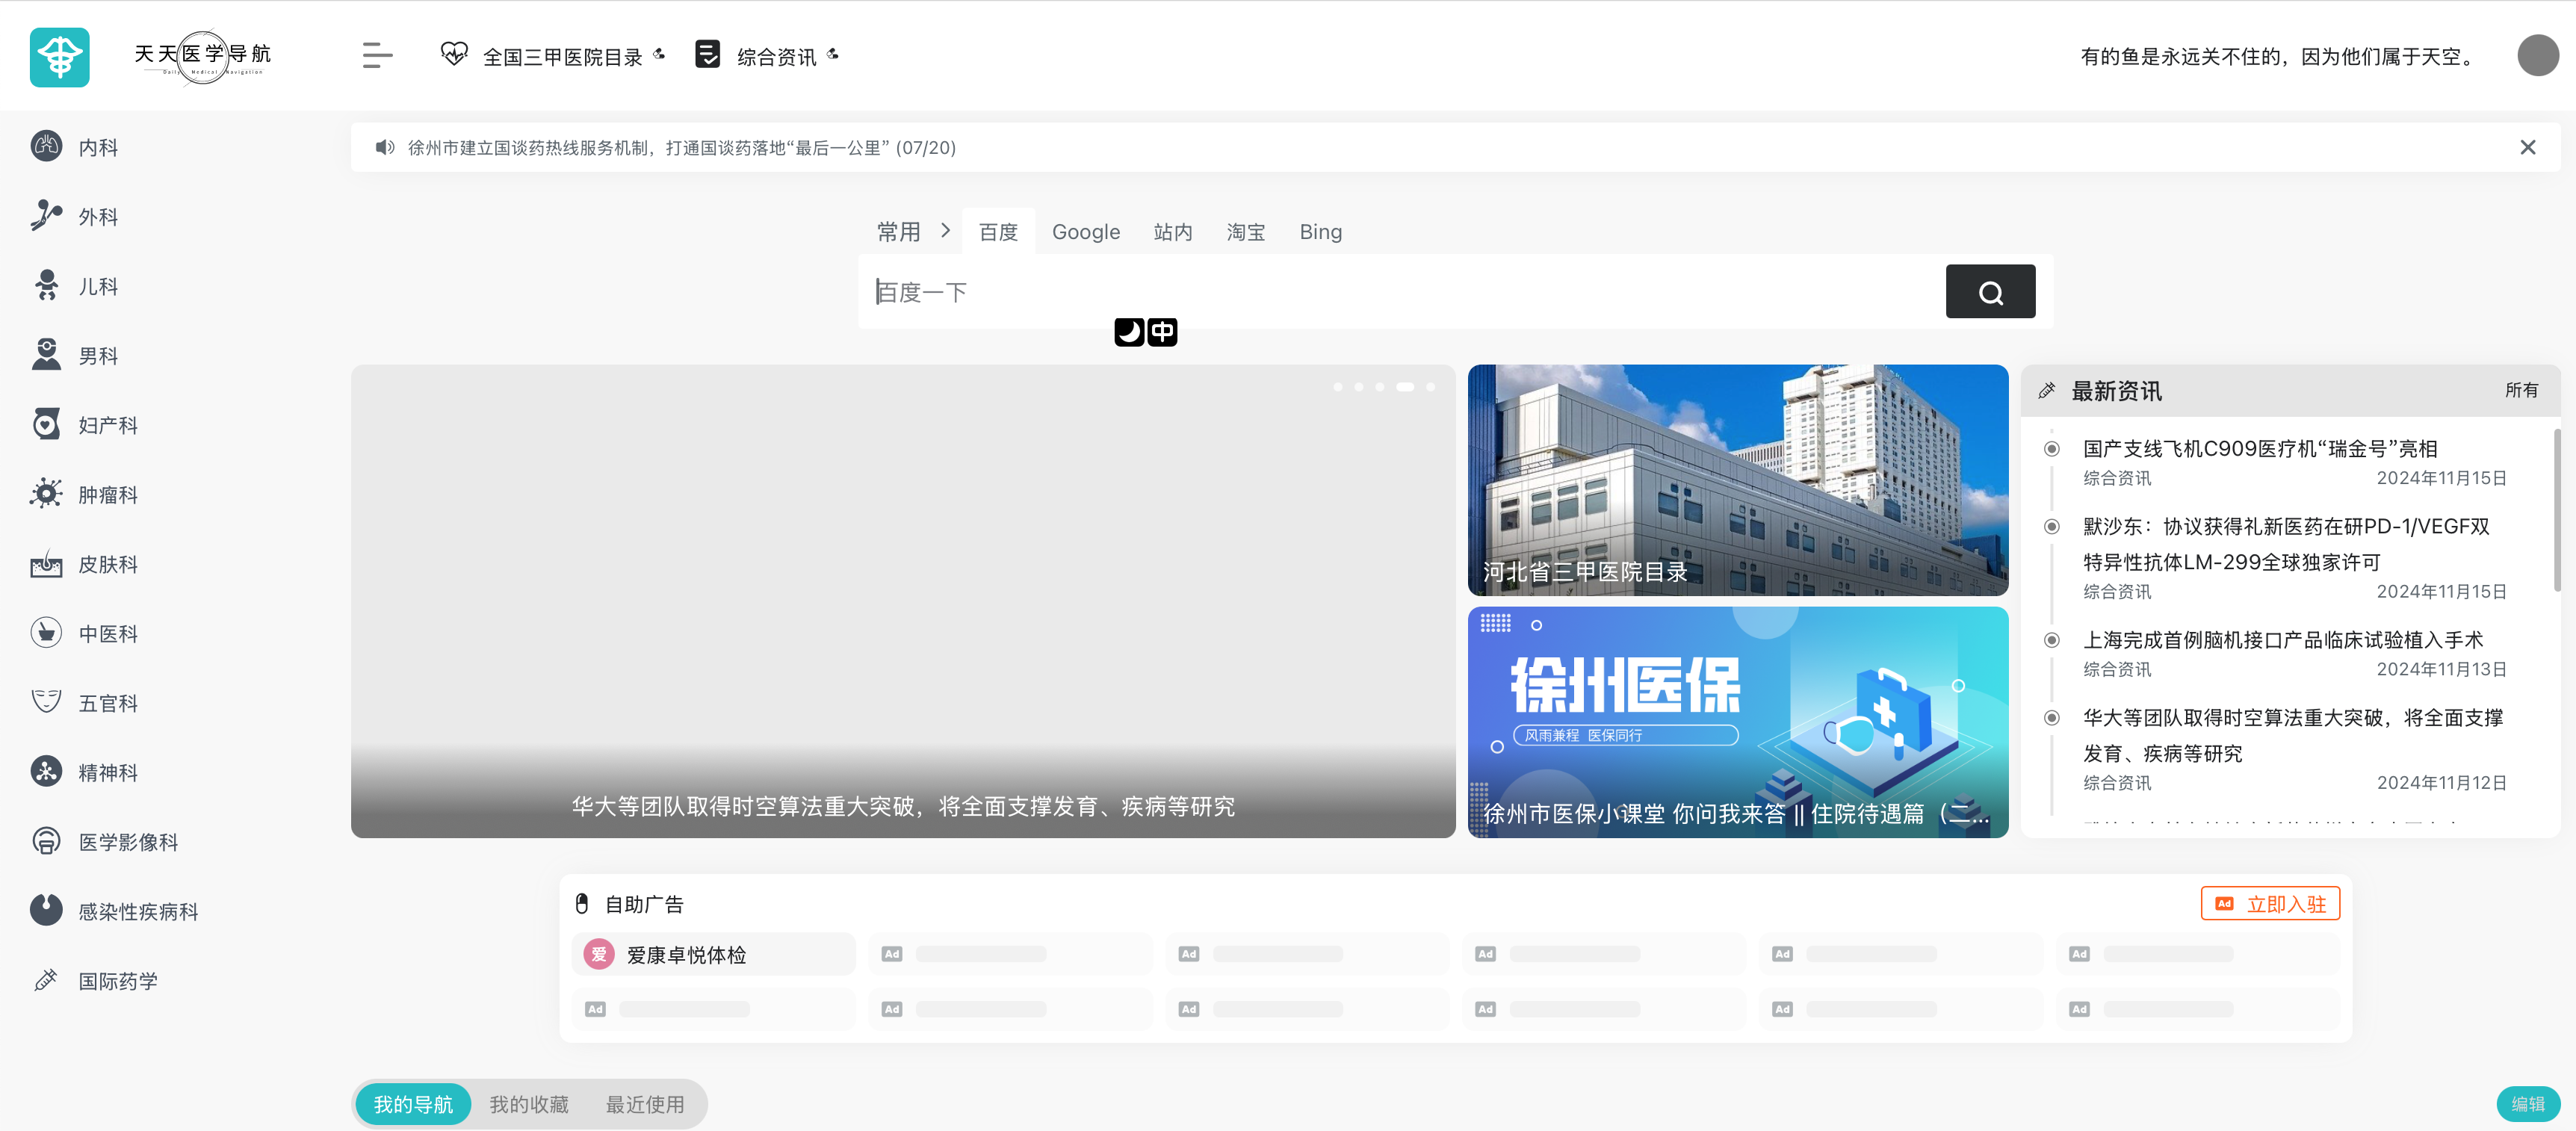Screen dimensions: 2576x1131
Task: Click inside the 百度一下 search input
Action: coord(1400,291)
